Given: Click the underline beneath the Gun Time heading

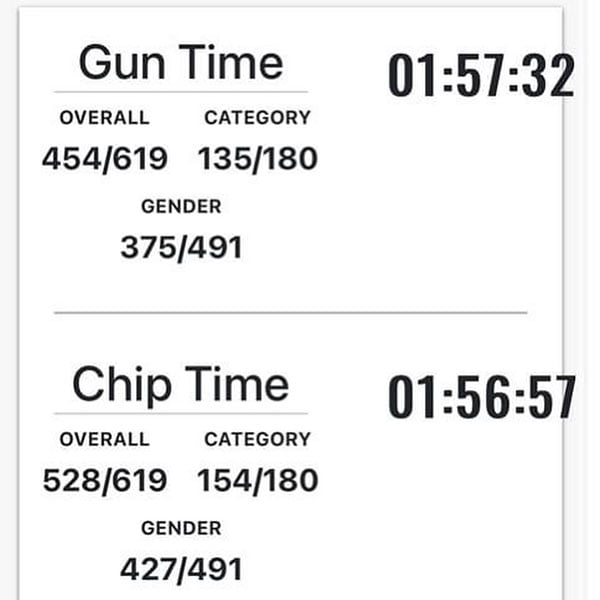Looking at the screenshot, I should (x=181, y=92).
